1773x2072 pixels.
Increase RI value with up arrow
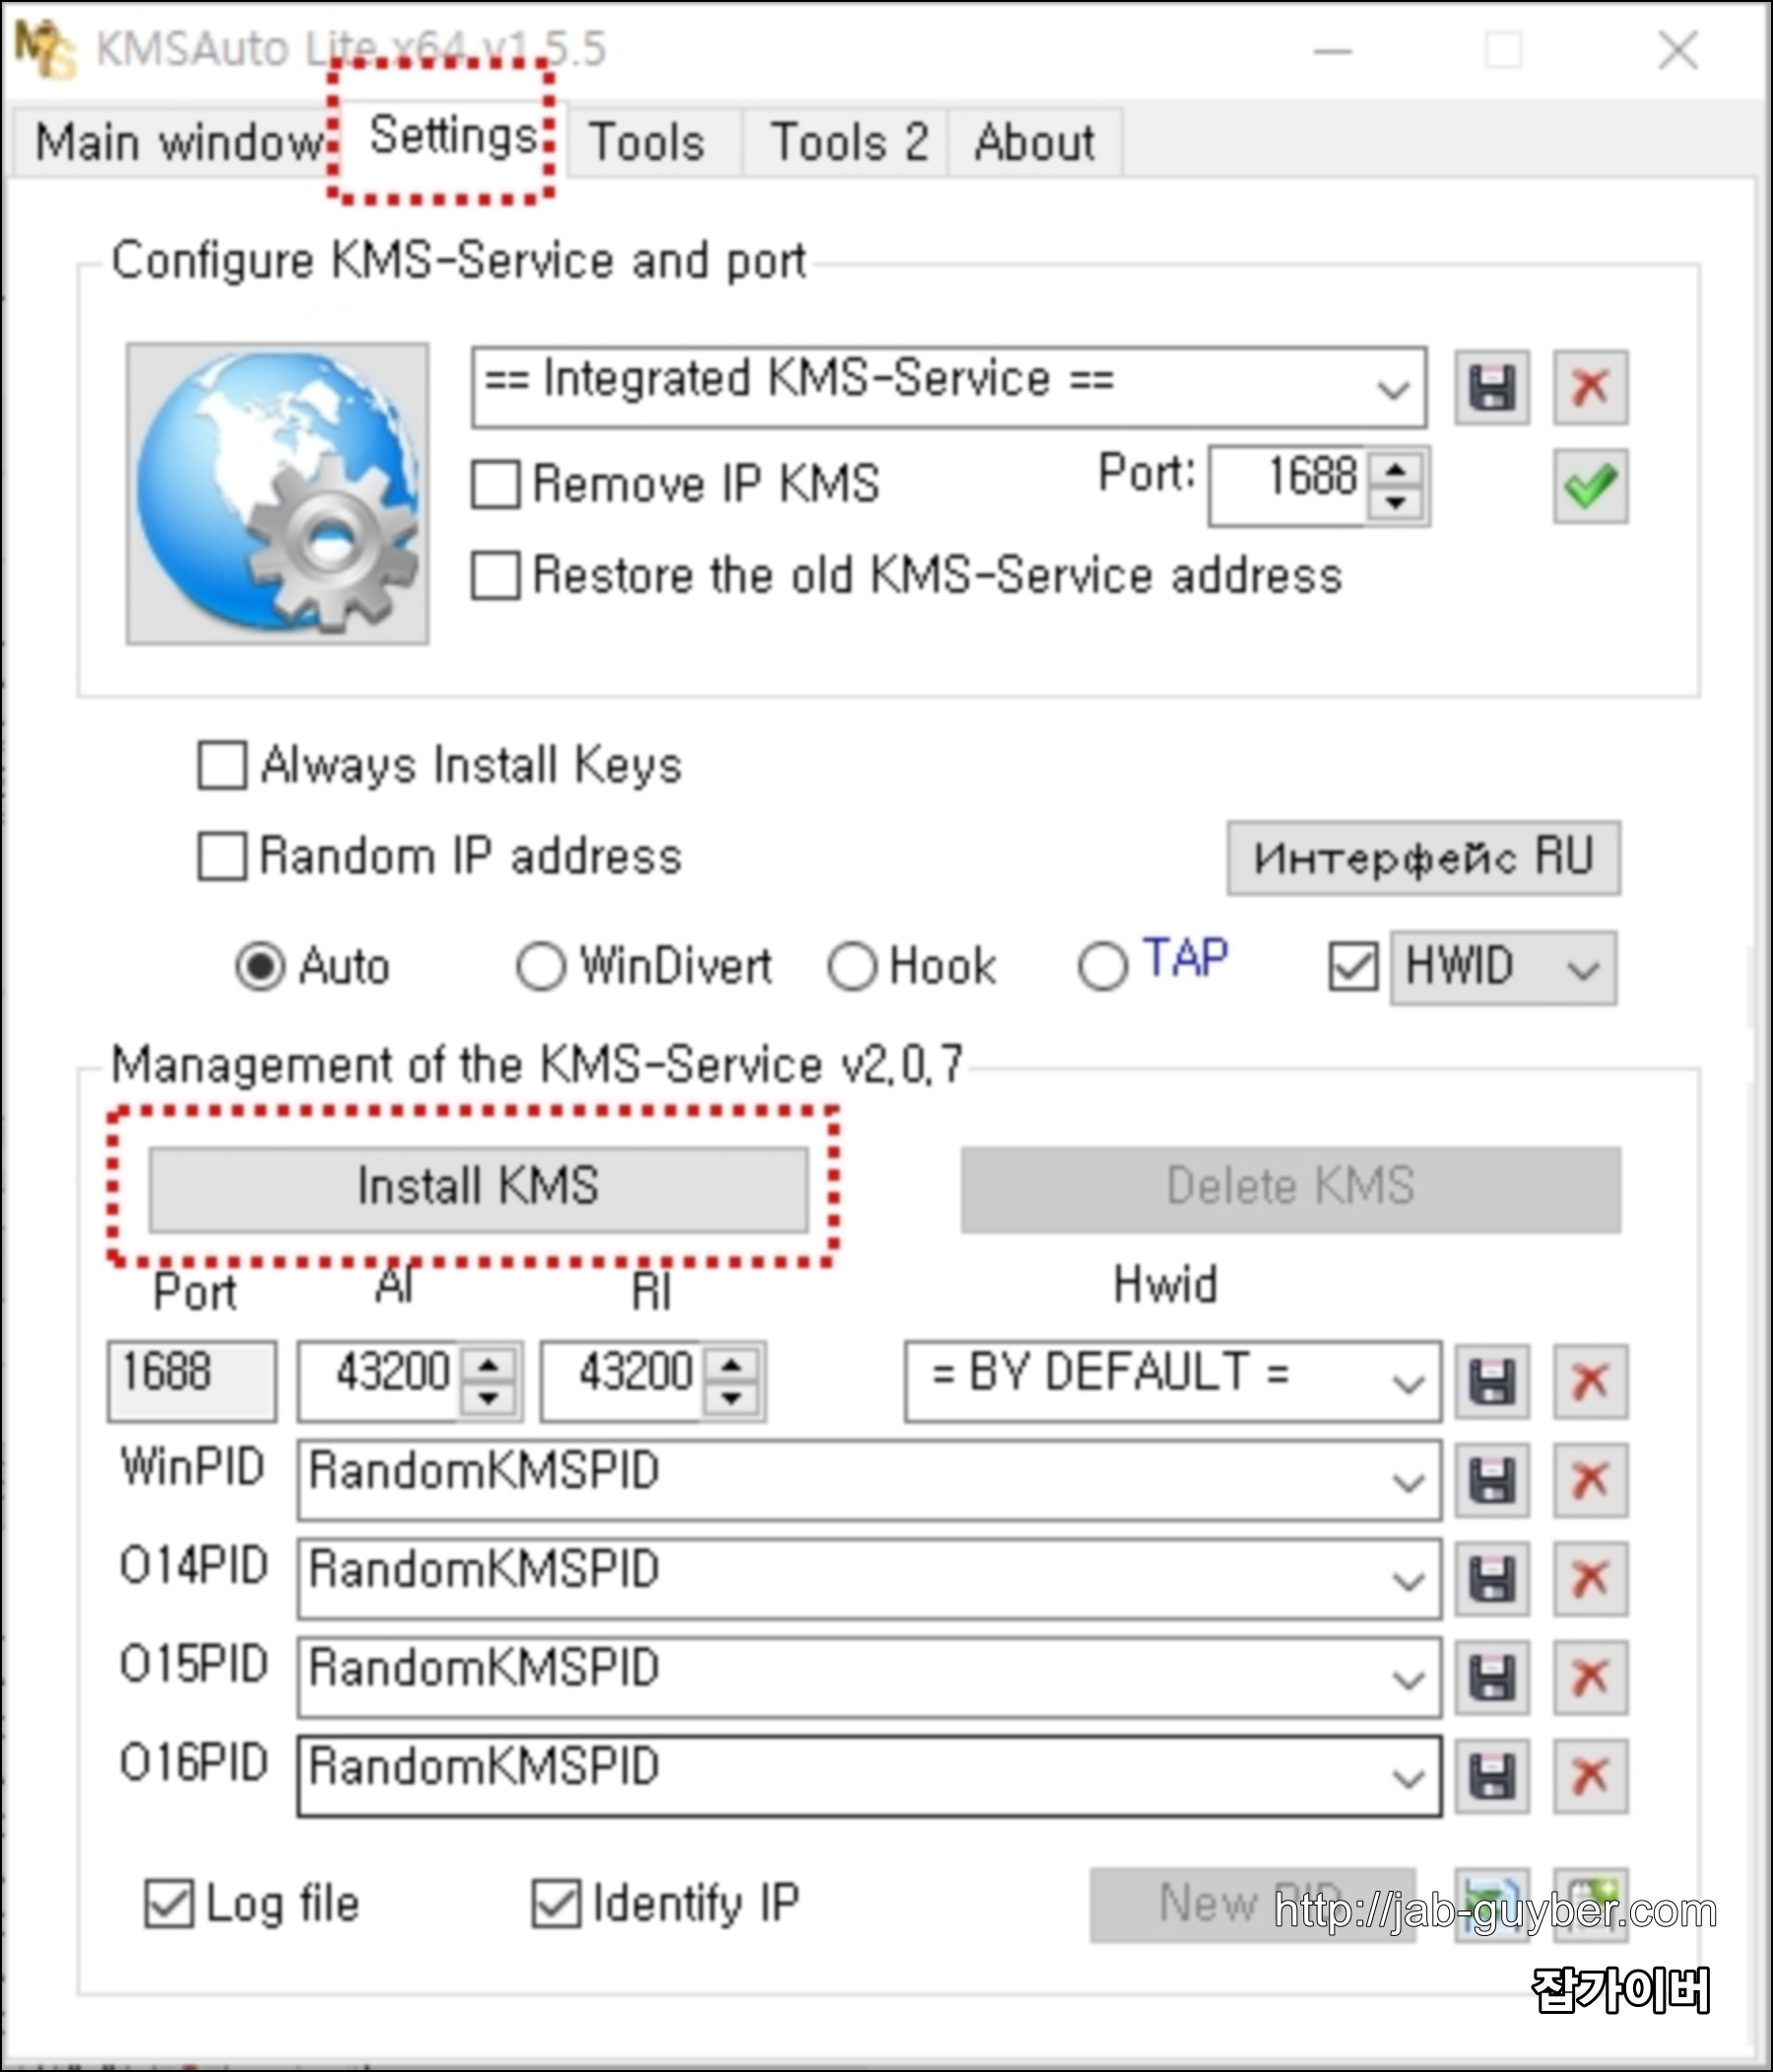732,1365
